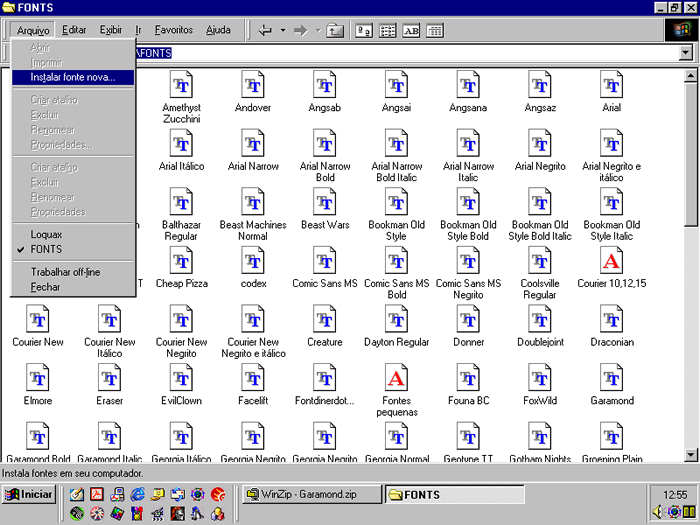This screenshot has height=525, width=700.
Task: Open the Back history dropdown arrow
Action: coord(283,30)
